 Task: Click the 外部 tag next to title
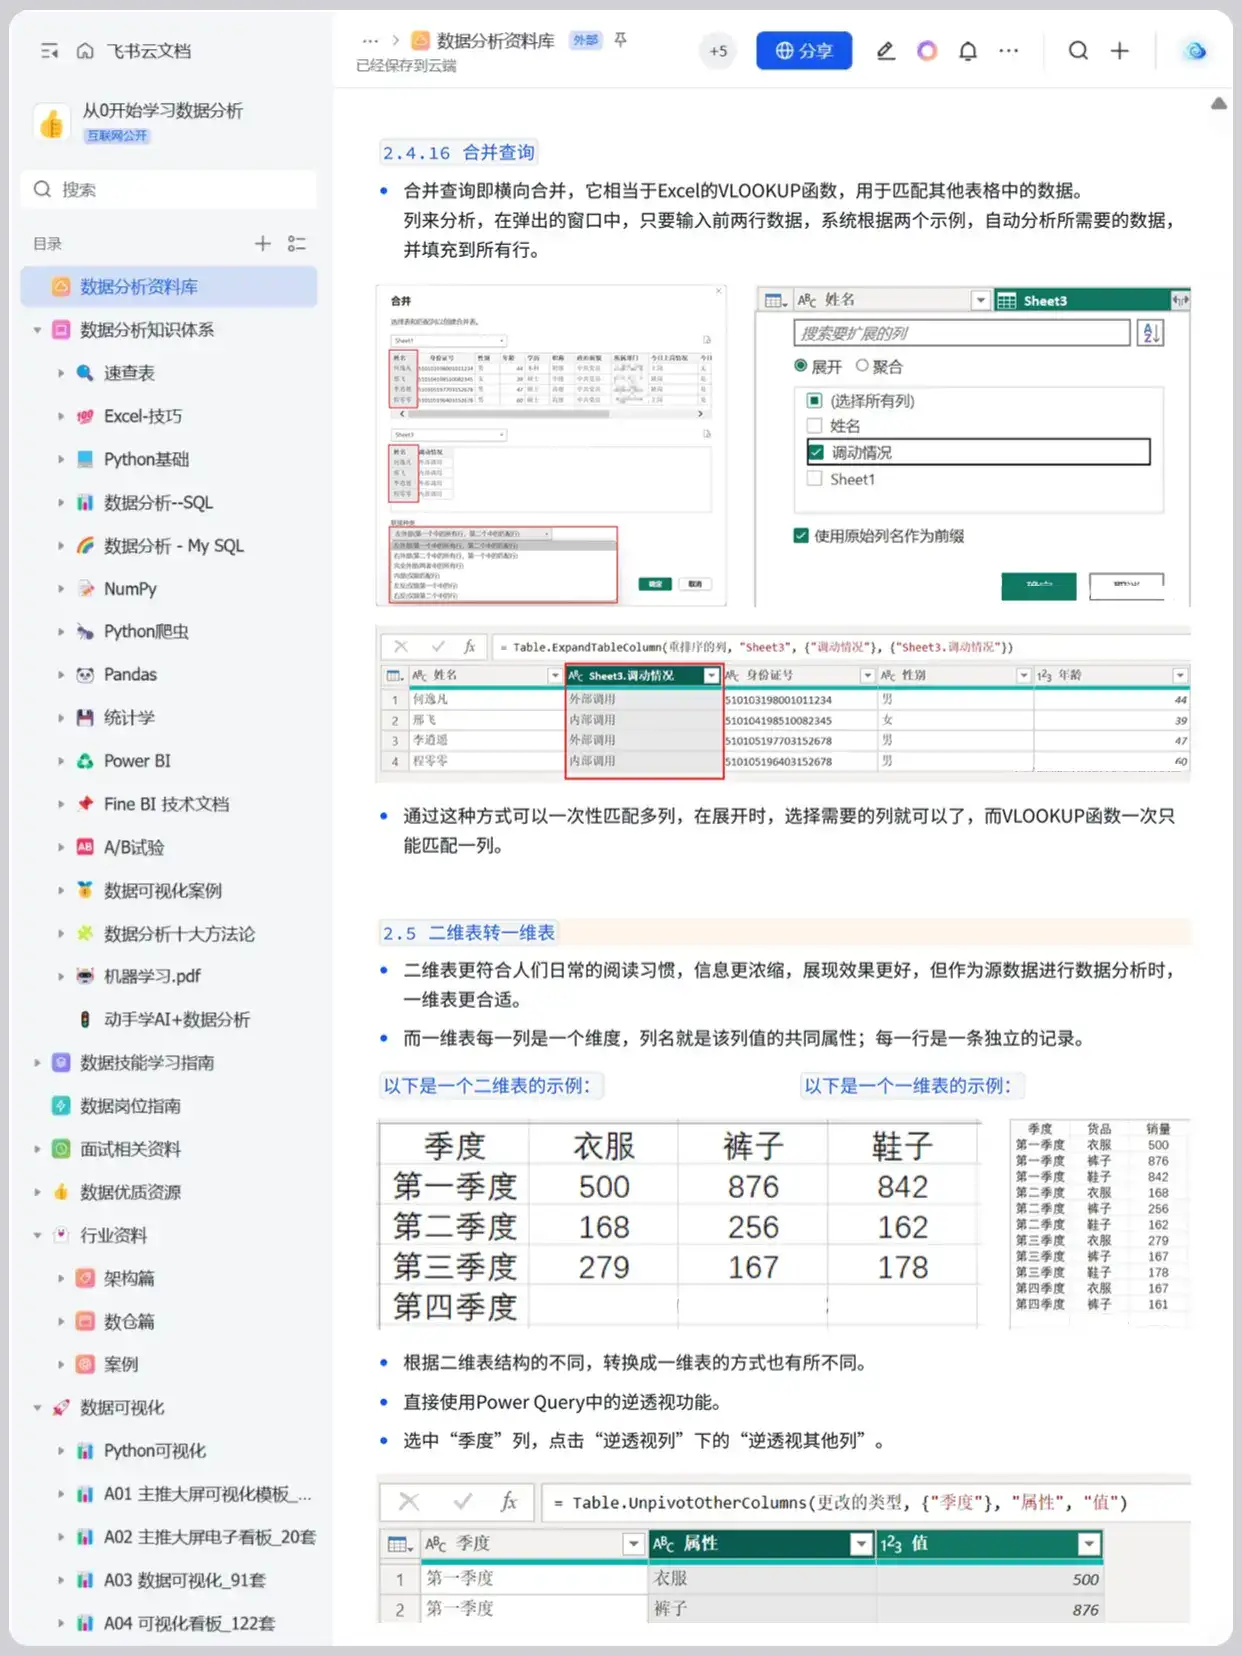click(585, 40)
